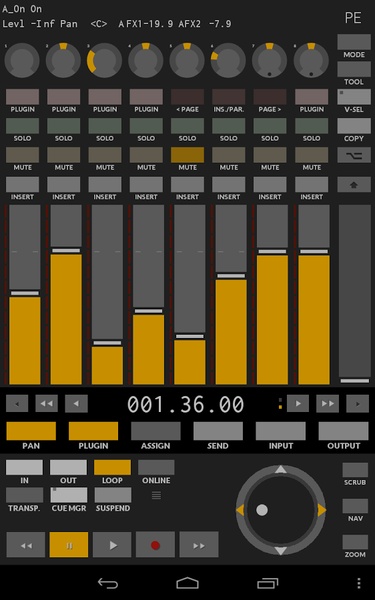Click the single left arrow next to timecode
This screenshot has width=375, height=600.
pyautogui.click(x=76, y=403)
